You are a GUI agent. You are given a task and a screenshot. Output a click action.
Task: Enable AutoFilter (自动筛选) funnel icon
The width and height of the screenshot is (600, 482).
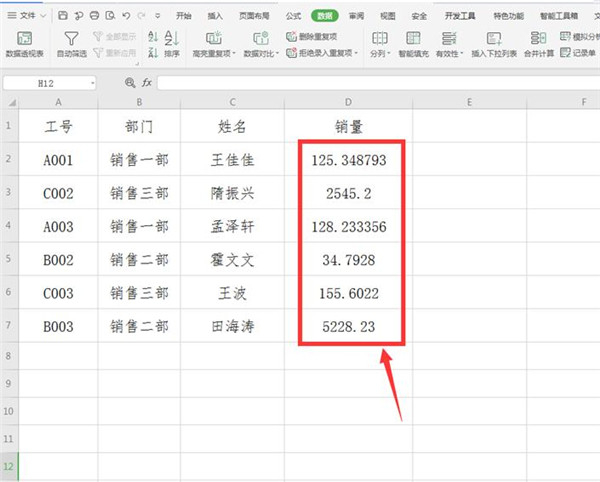[x=71, y=38]
